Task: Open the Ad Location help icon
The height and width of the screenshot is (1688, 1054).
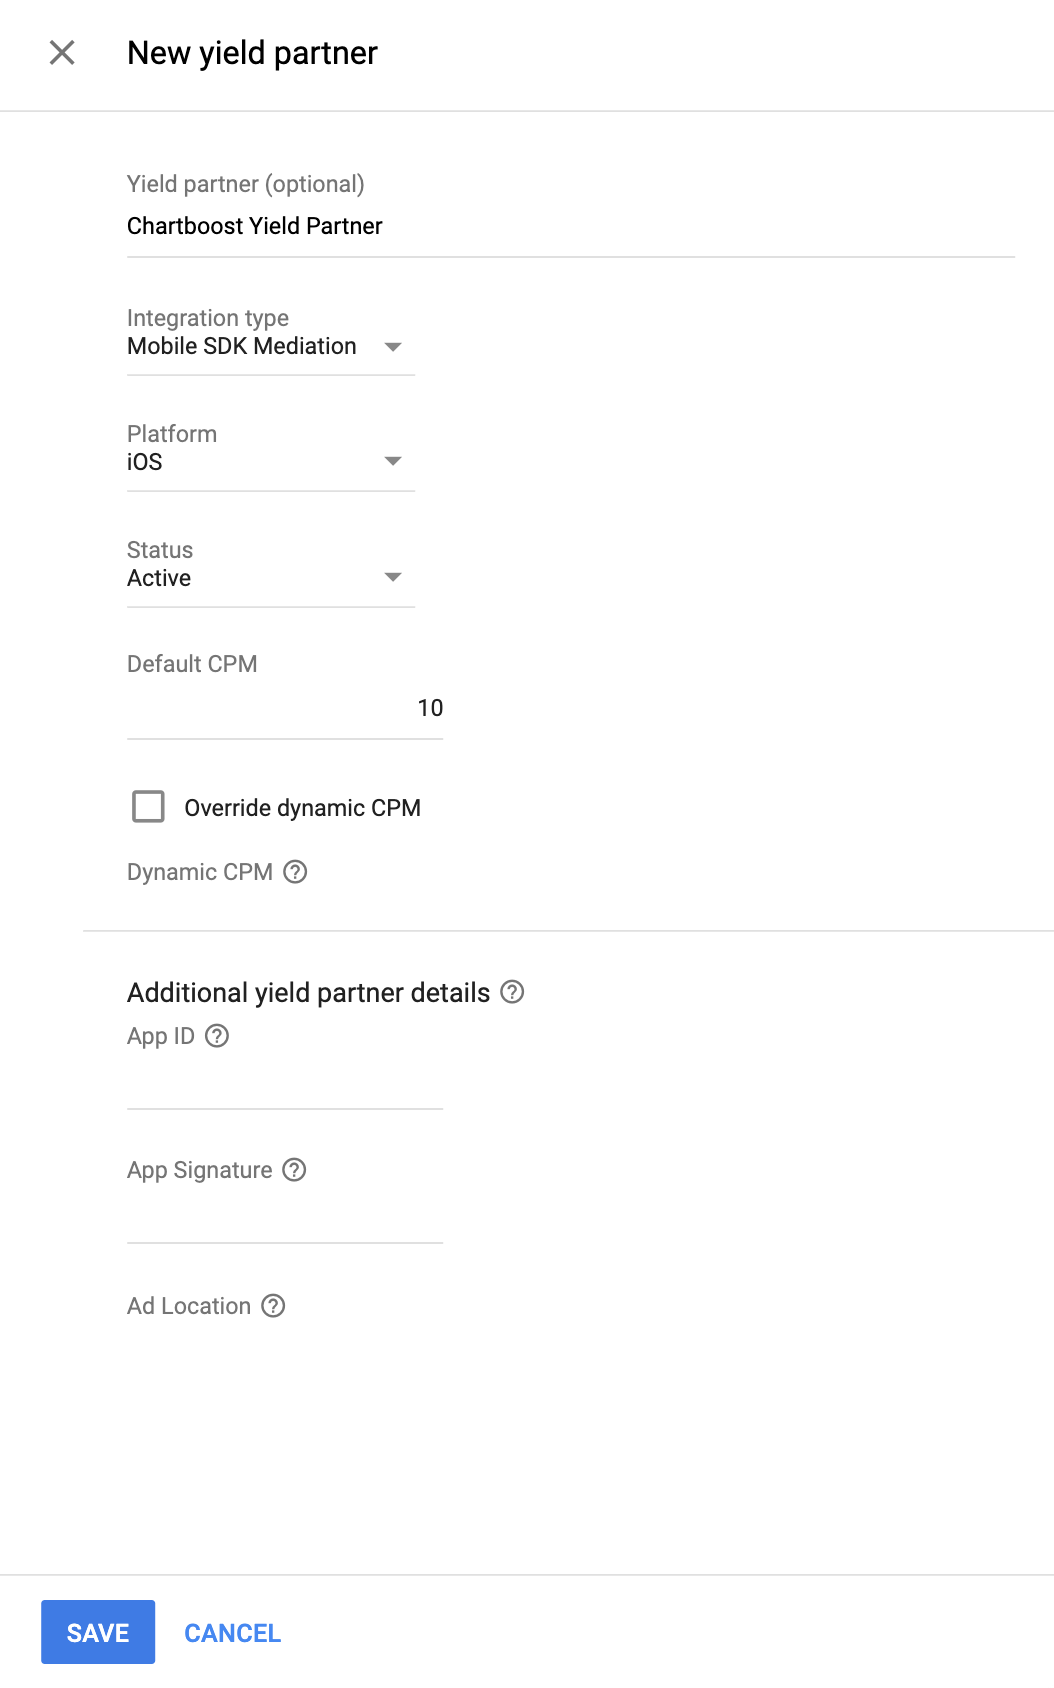Action: point(273,1306)
